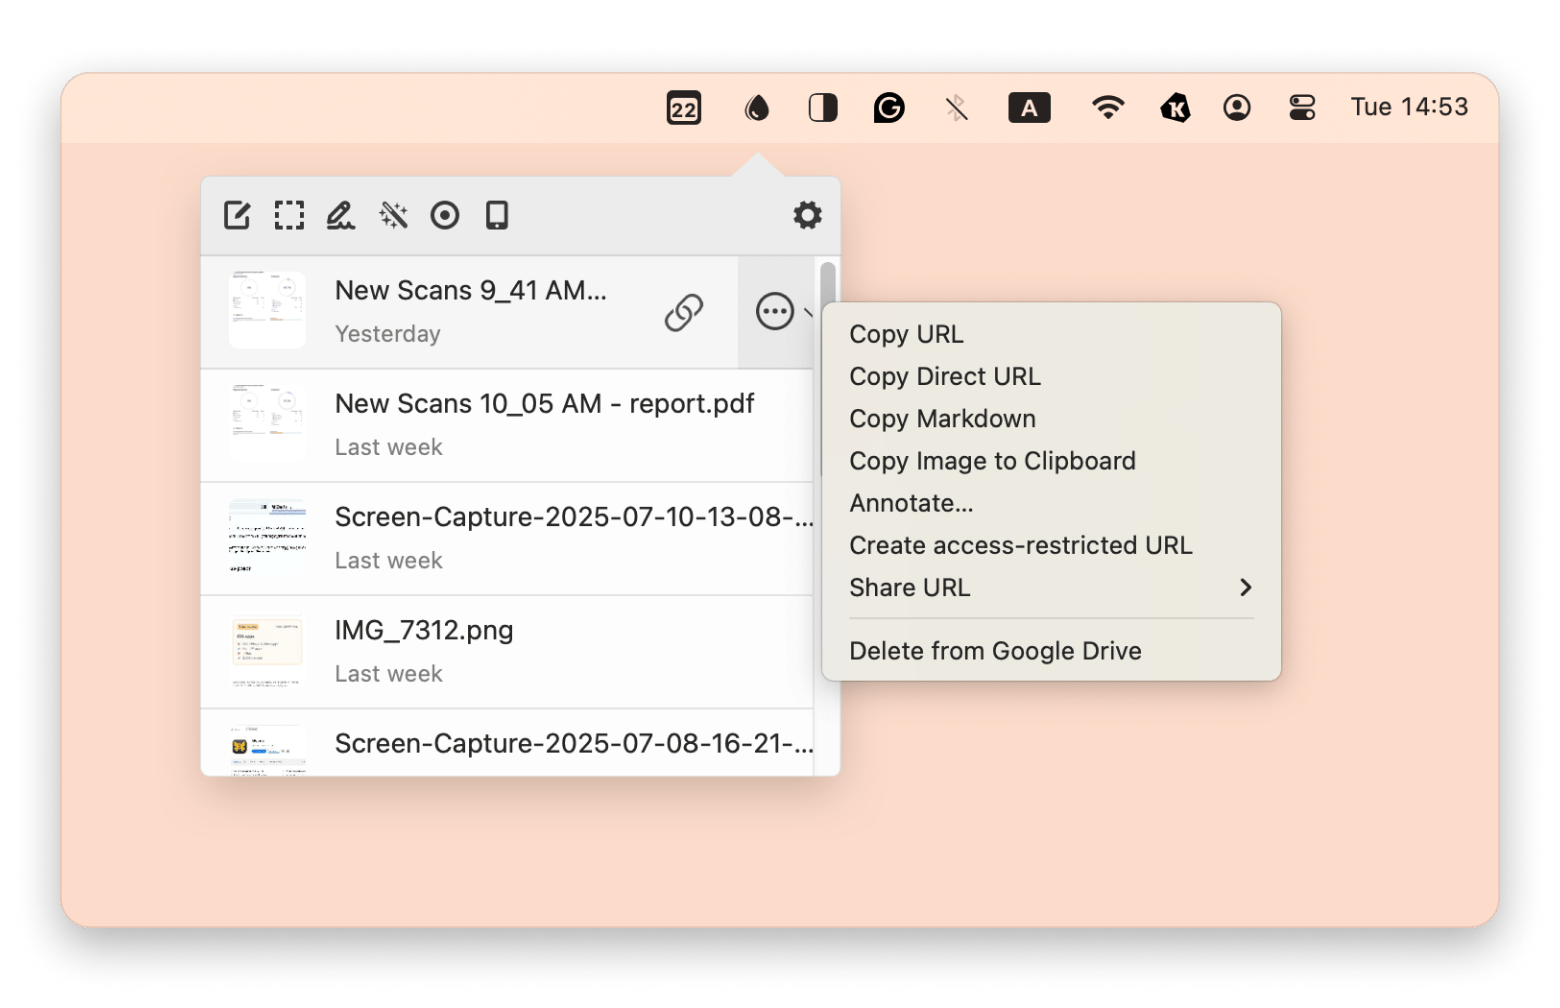The width and height of the screenshot is (1560, 1008).
Task: Click the magic wand icon
Action: pos(393,215)
